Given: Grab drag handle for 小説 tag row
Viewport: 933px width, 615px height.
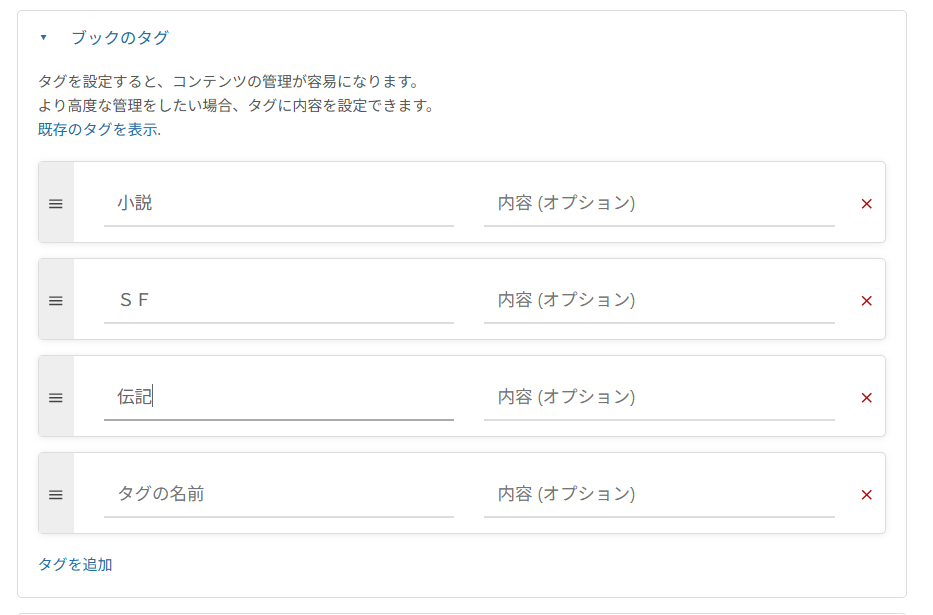Looking at the screenshot, I should coord(56,203).
